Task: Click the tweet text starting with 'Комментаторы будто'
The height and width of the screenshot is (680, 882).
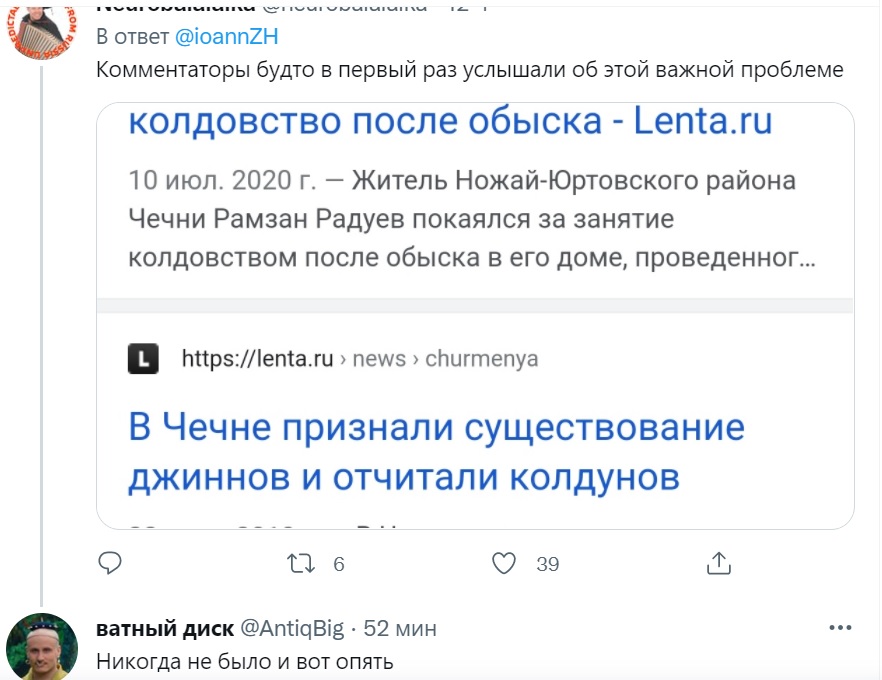Action: pos(470,71)
